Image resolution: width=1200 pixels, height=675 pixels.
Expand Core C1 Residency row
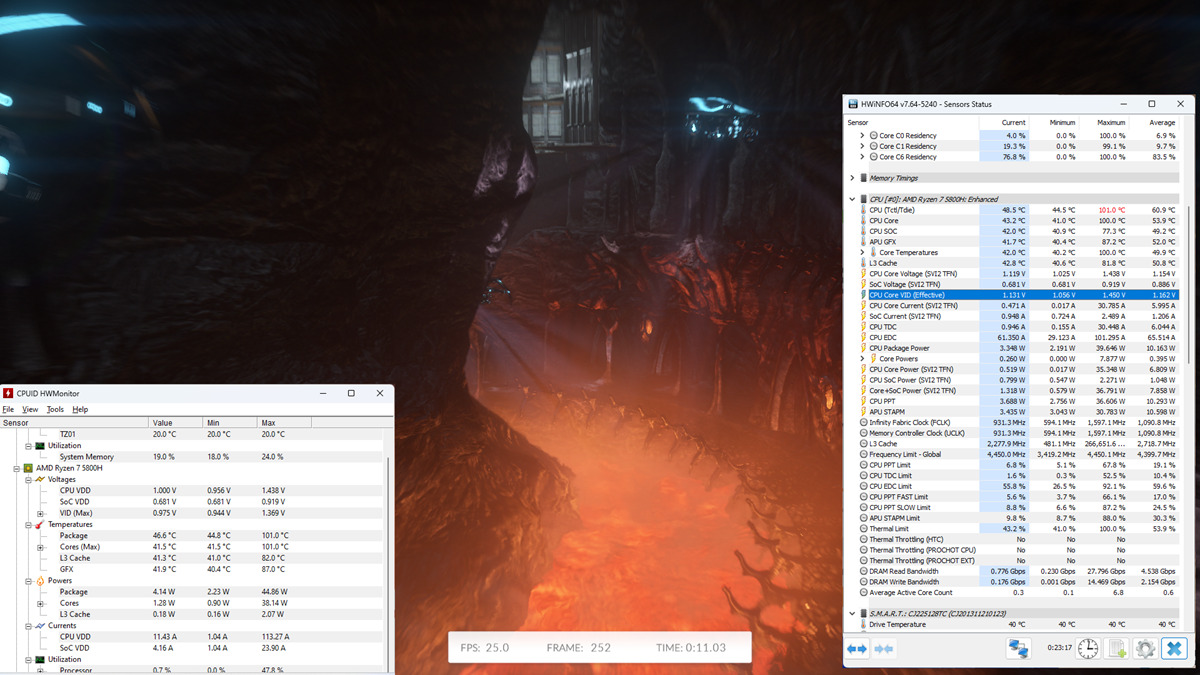pos(862,146)
